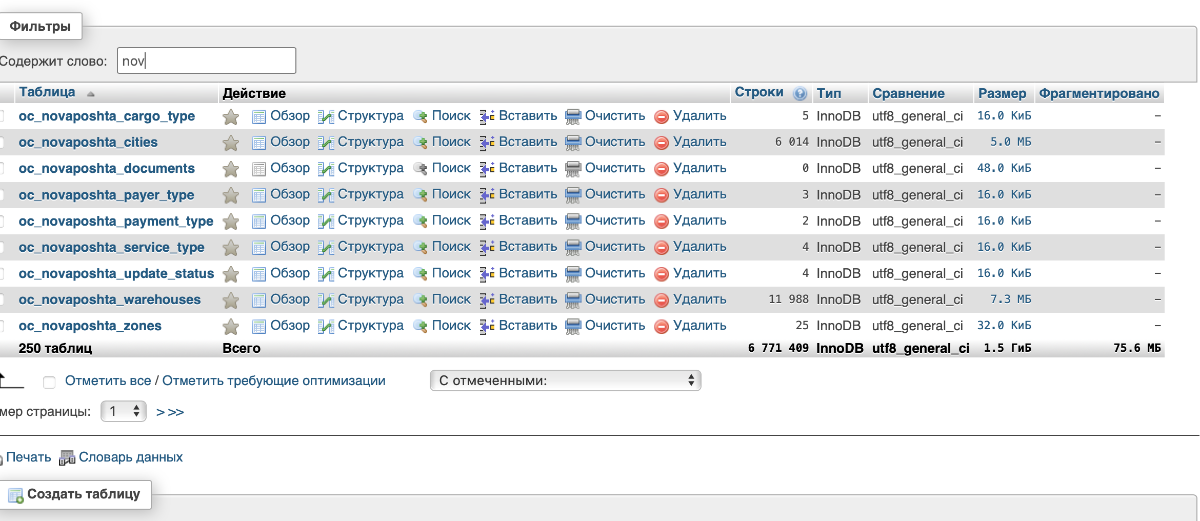
Task: Click row count 11 988
Action: [789, 300]
